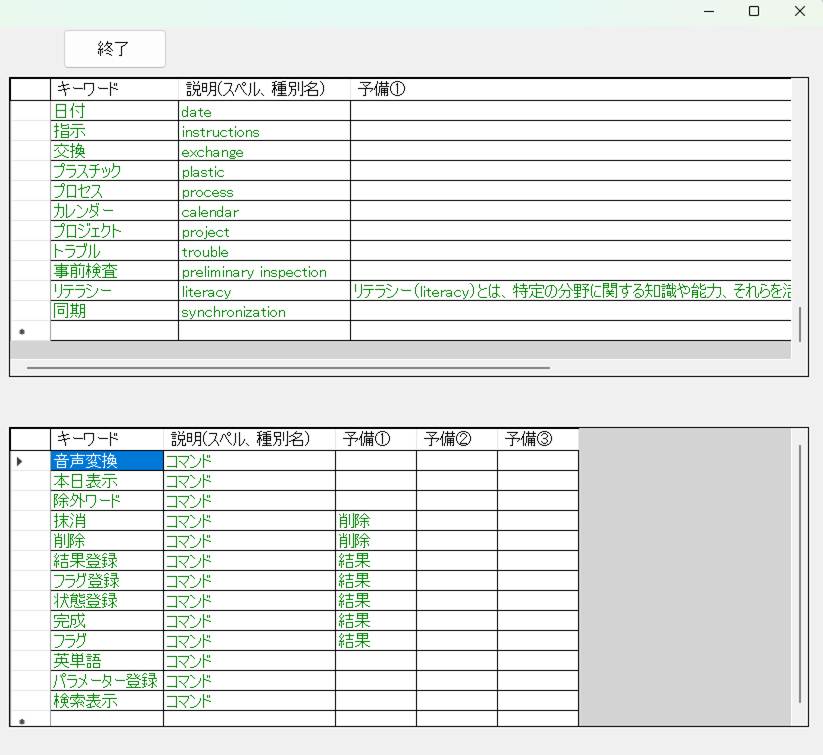This screenshot has height=755, width=823.
Task: Click lower table 予備③ column header
Action: [x=537, y=438]
